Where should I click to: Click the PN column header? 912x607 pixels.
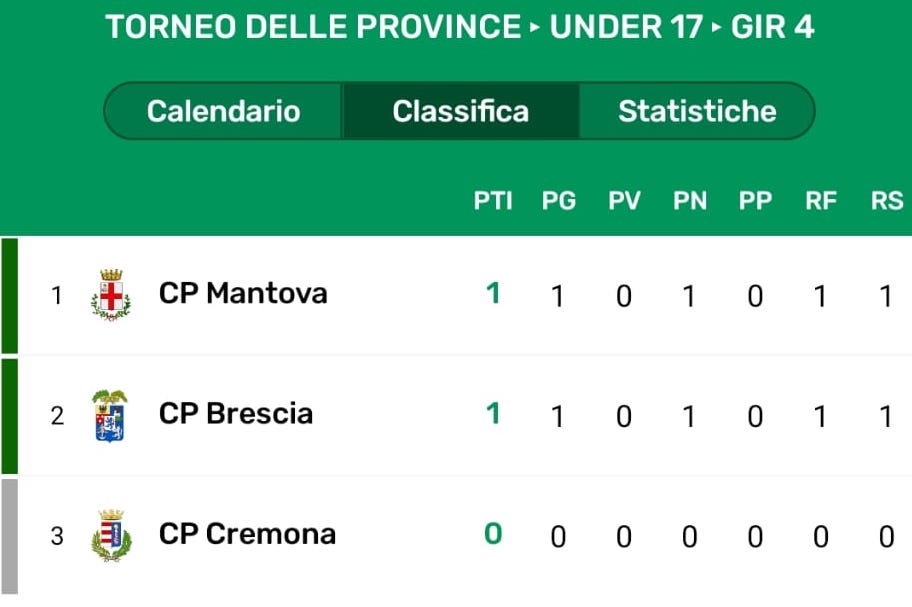point(690,201)
